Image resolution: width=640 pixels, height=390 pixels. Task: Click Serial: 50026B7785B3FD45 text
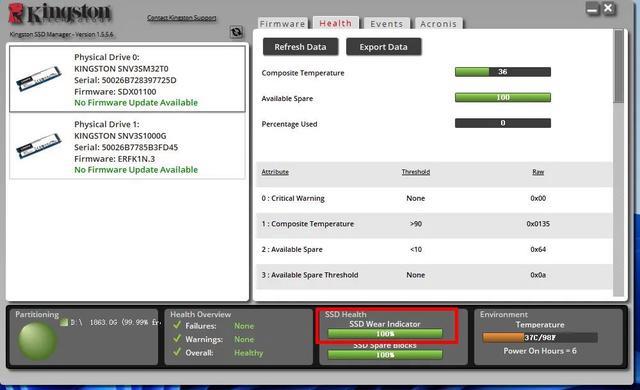pyautogui.click(x=126, y=147)
